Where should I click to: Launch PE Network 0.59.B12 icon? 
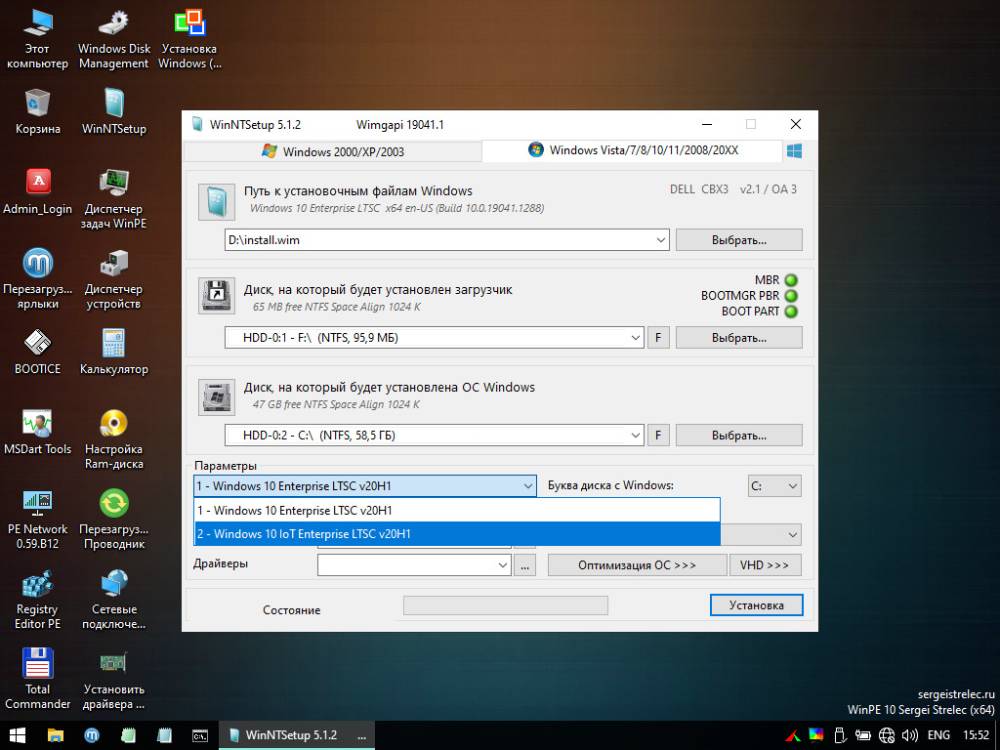37,520
